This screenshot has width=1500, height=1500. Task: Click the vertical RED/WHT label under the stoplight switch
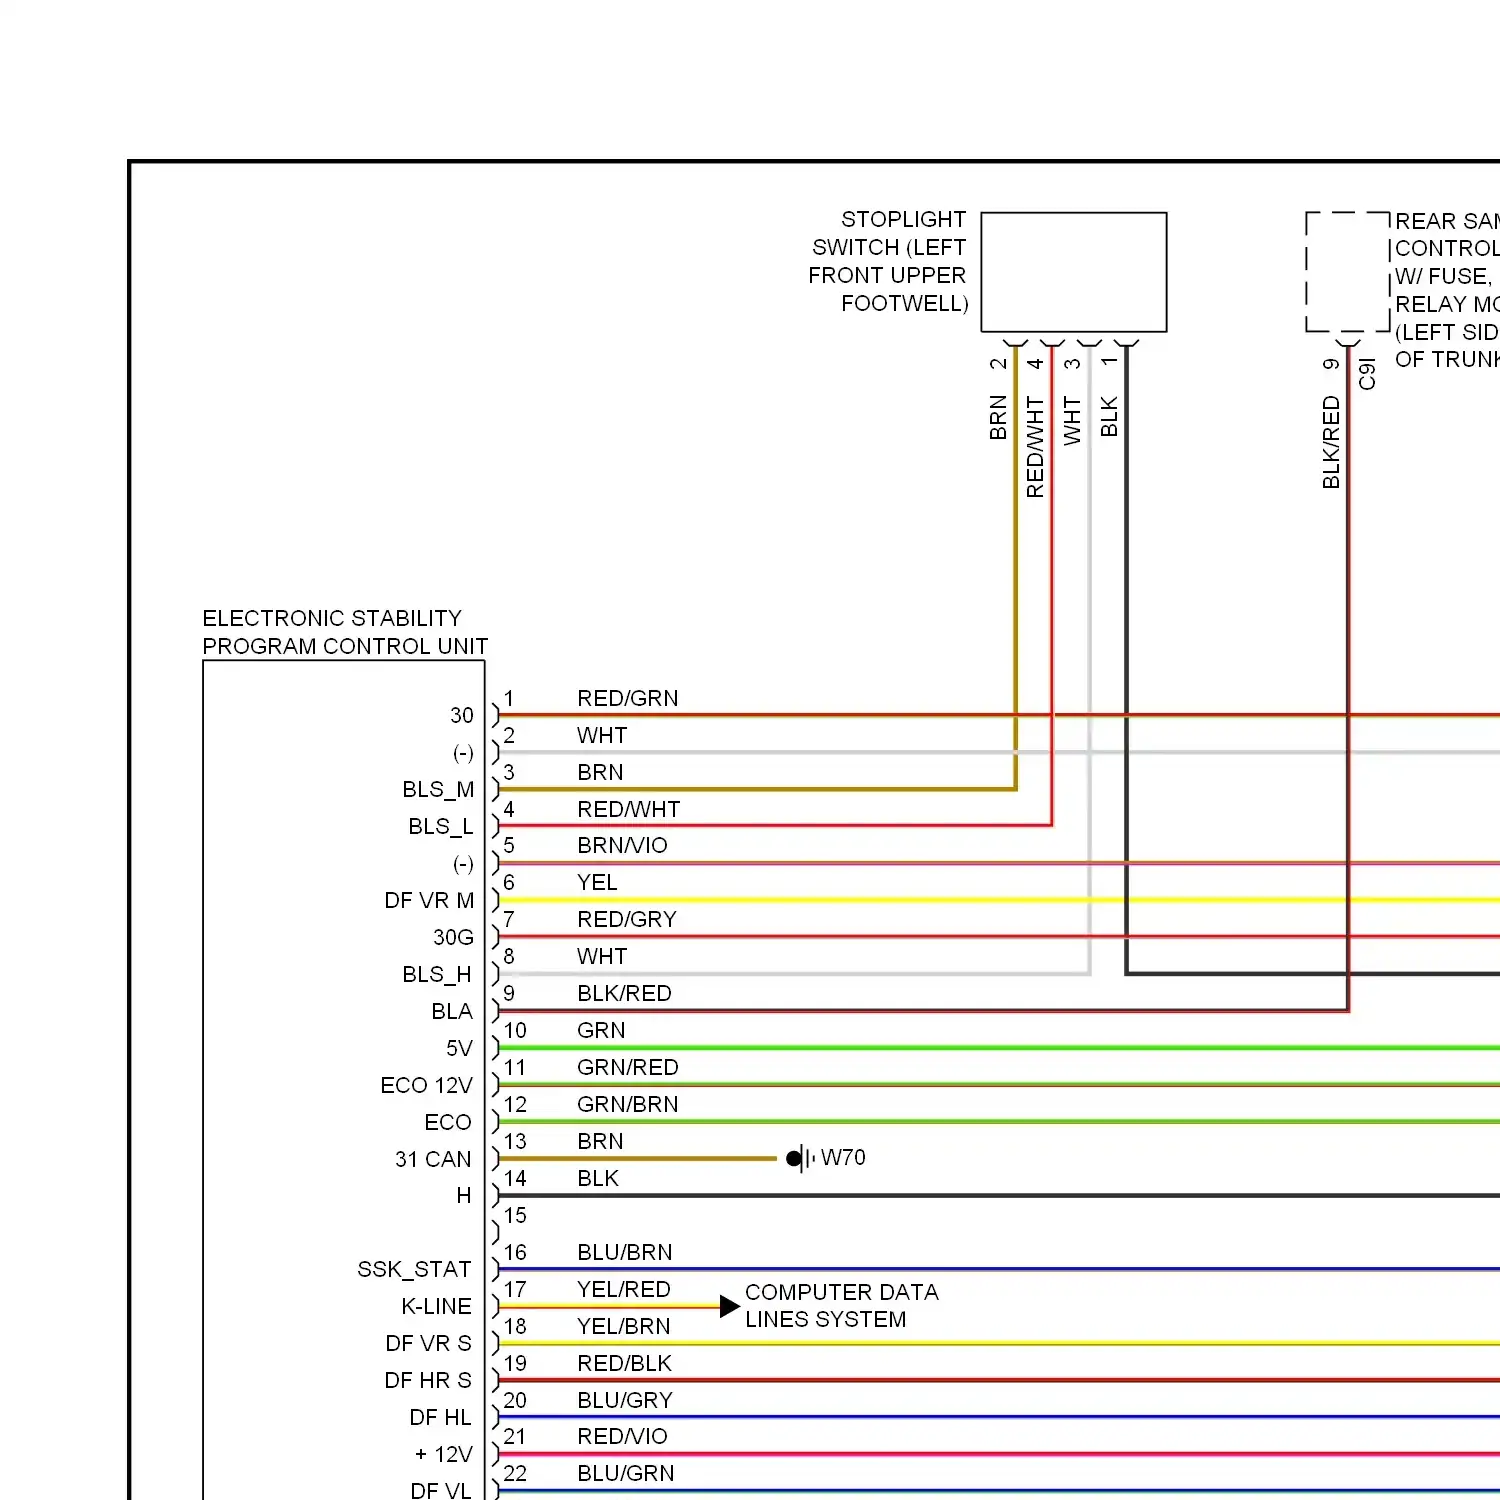click(1035, 447)
